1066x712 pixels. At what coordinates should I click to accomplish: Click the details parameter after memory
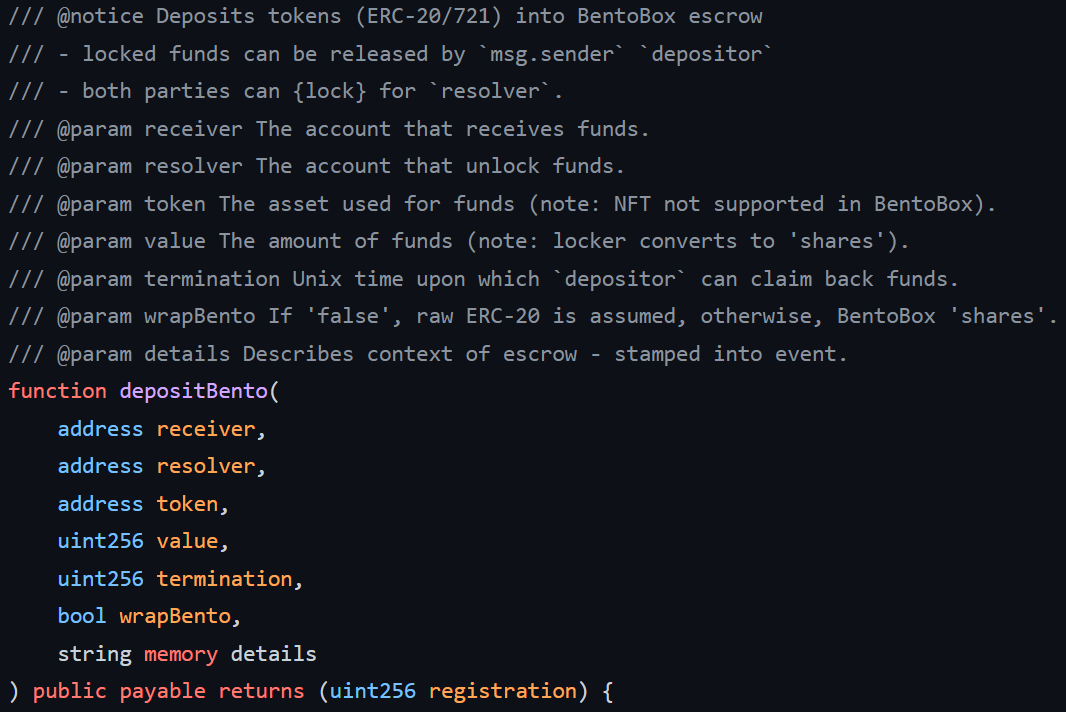tap(273, 654)
